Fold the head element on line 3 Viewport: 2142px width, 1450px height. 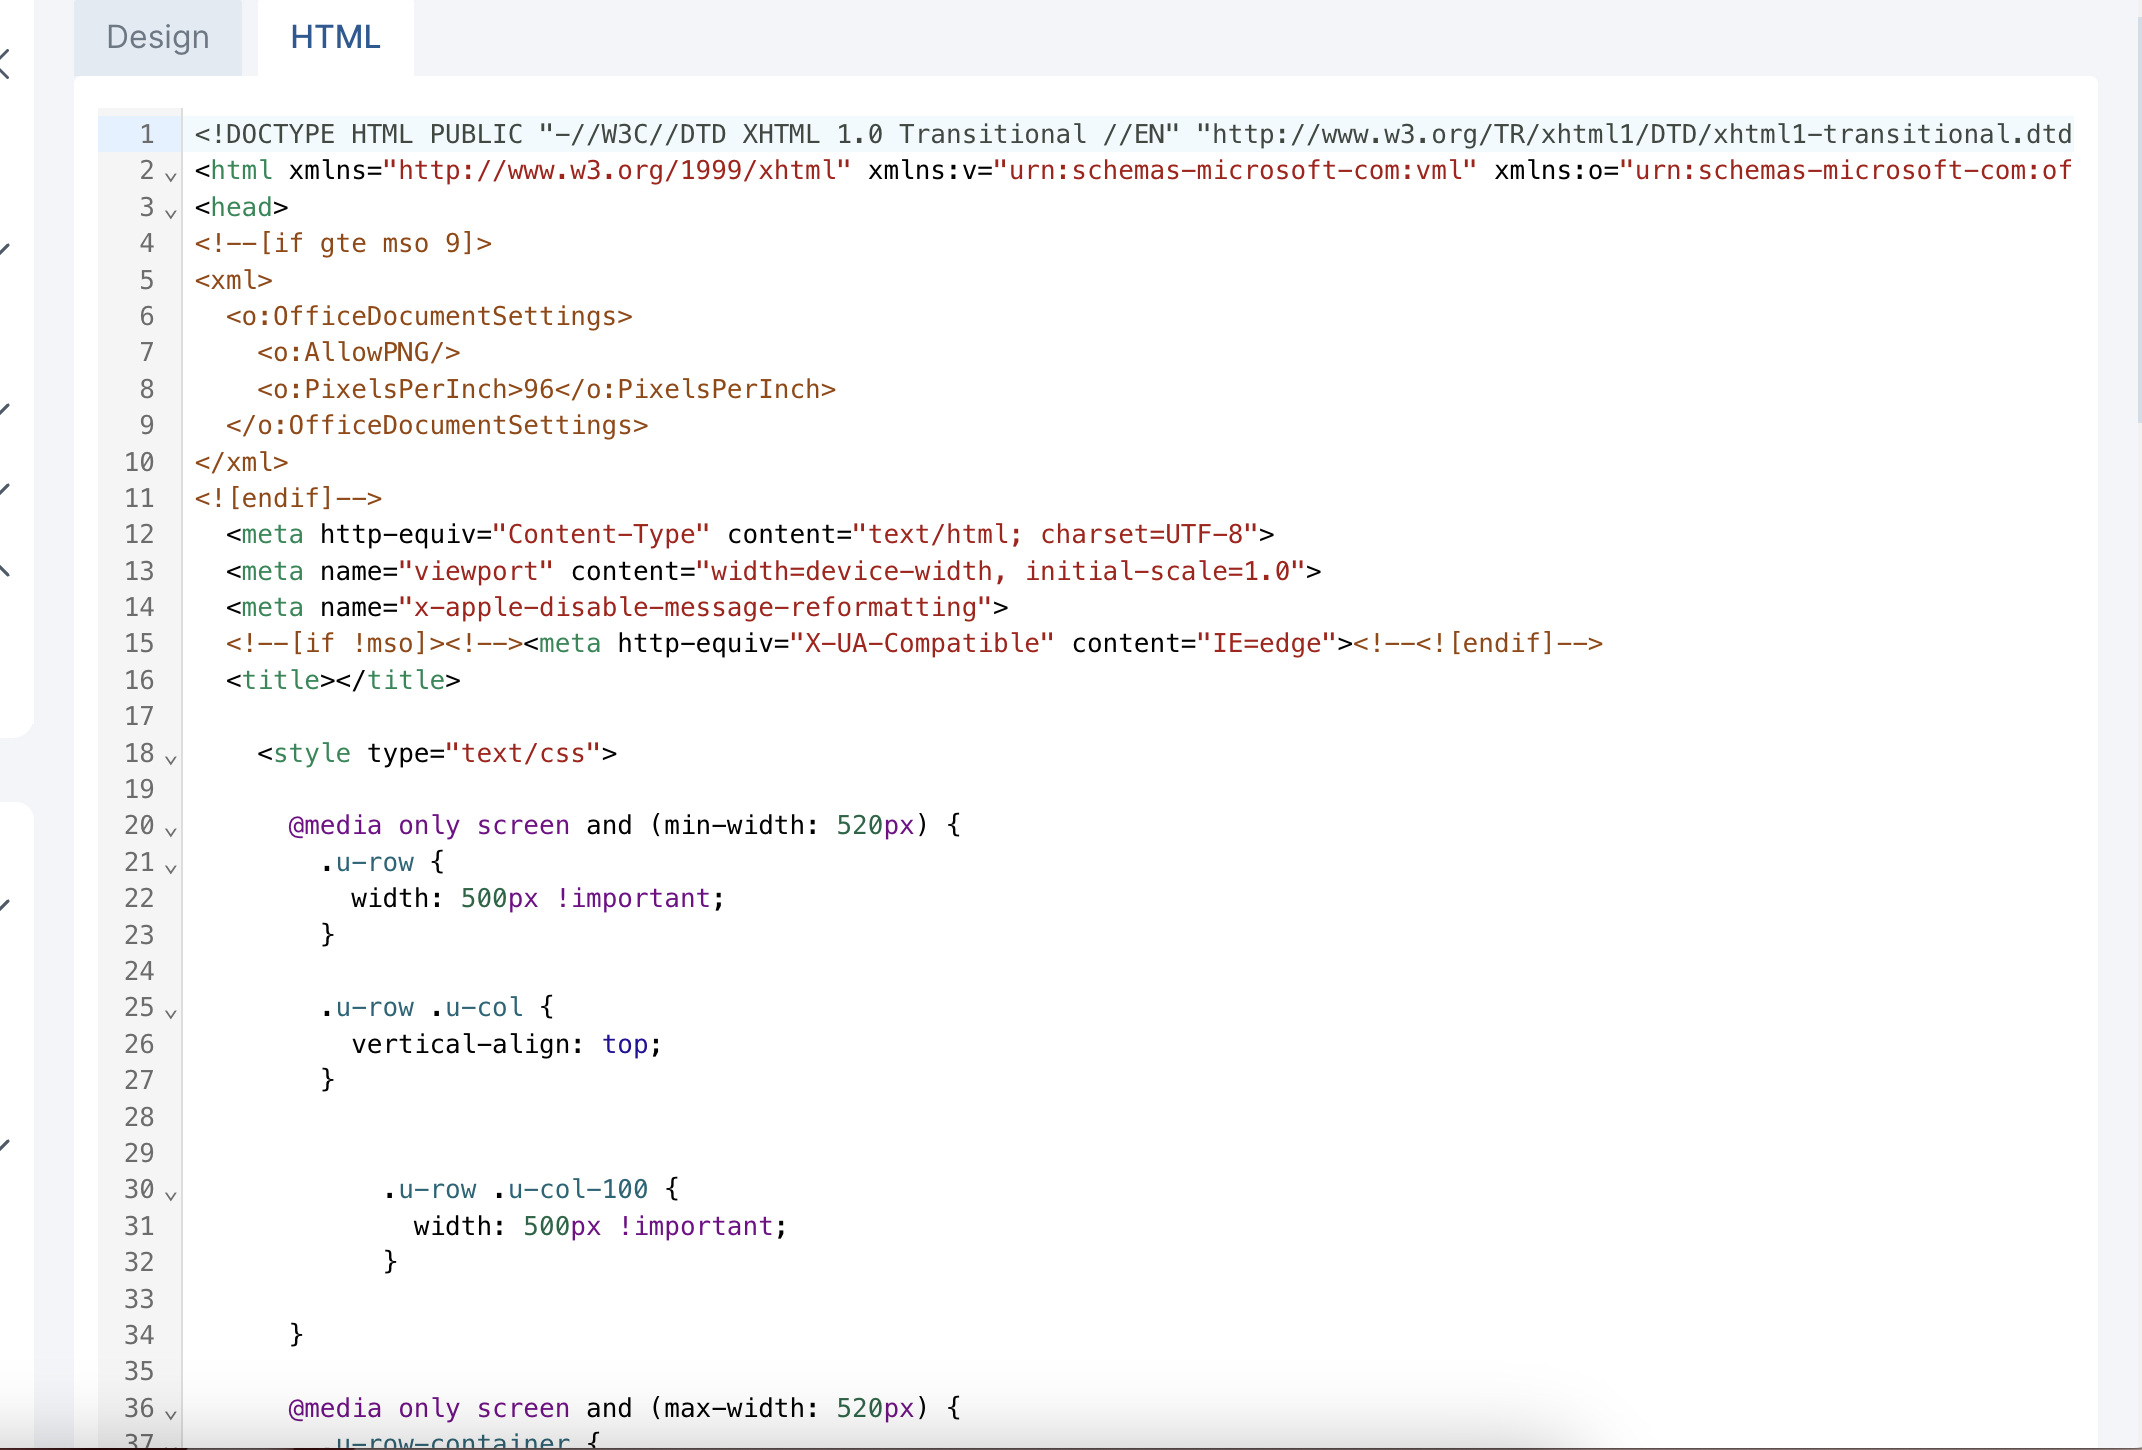coord(171,212)
